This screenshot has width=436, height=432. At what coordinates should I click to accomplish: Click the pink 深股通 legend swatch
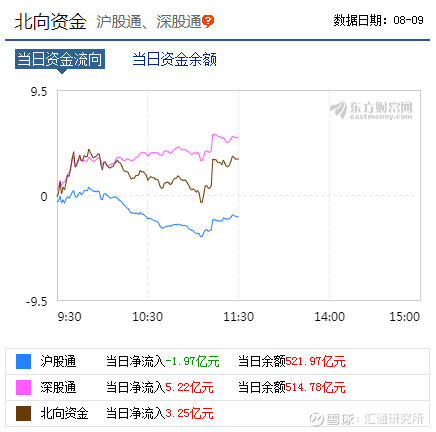click(23, 387)
